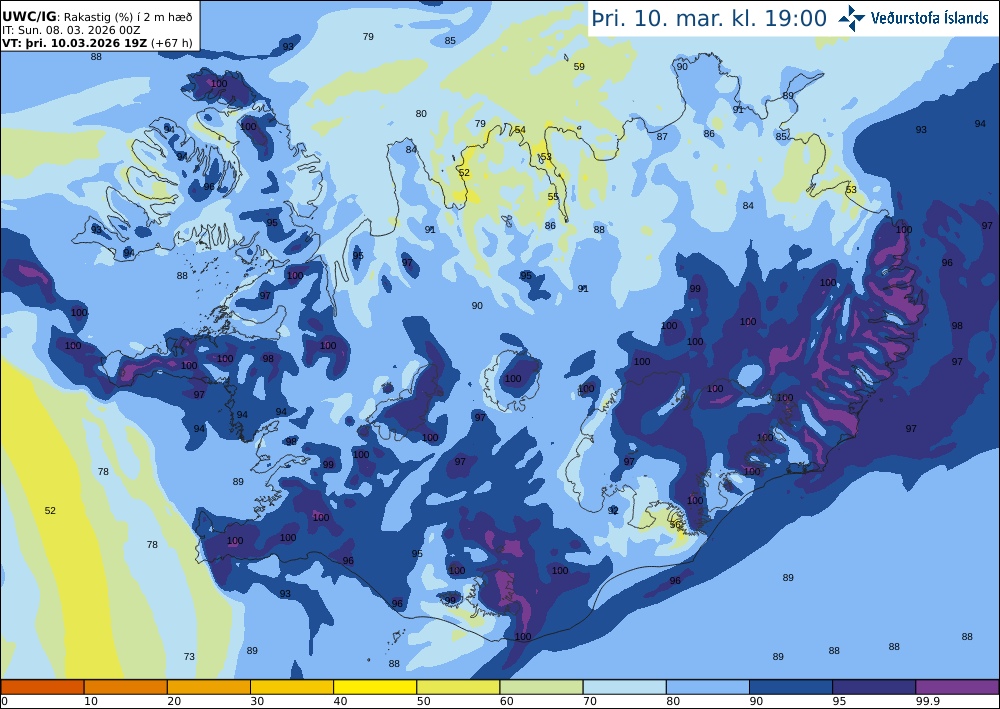Select the 'VT: þri. 10.03.2026 19Z (+67 h)' line

pyautogui.click(x=97, y=43)
